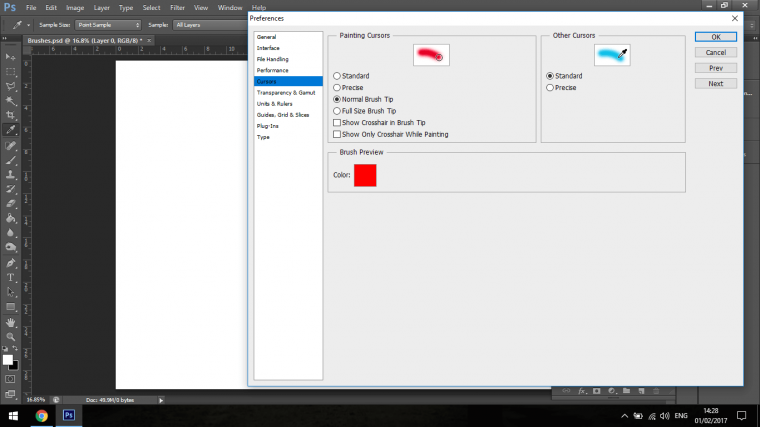Enable Show Crosshair in Brush Tip
The height and width of the screenshot is (427, 760).
[379, 123]
